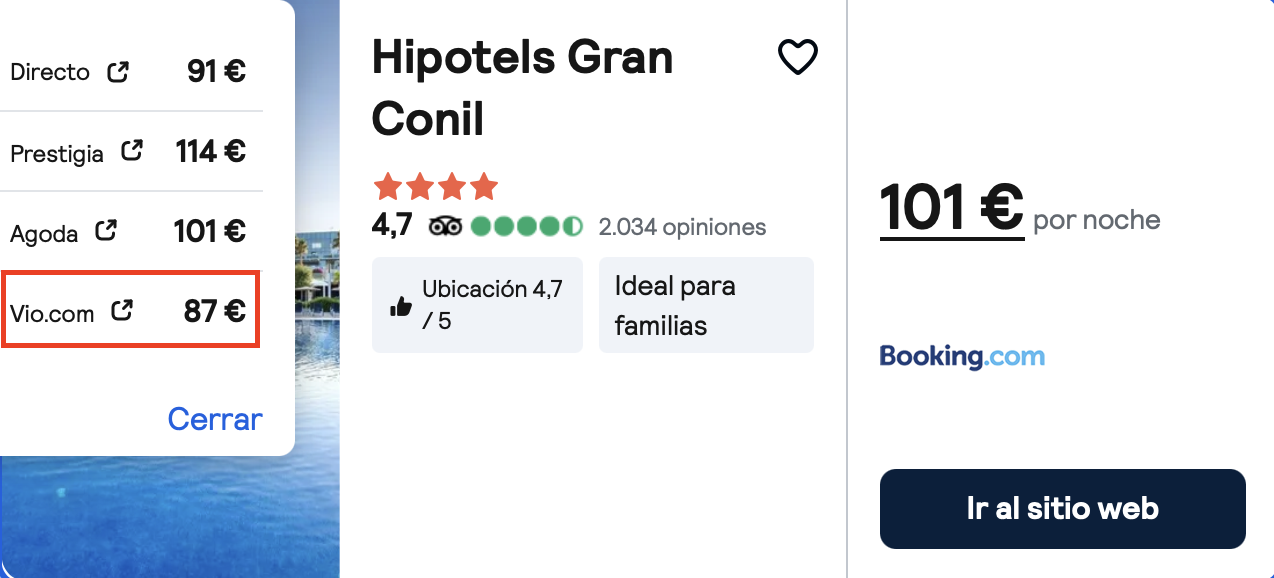Click the heart favorite icon
1274x578 pixels.
pos(798,57)
